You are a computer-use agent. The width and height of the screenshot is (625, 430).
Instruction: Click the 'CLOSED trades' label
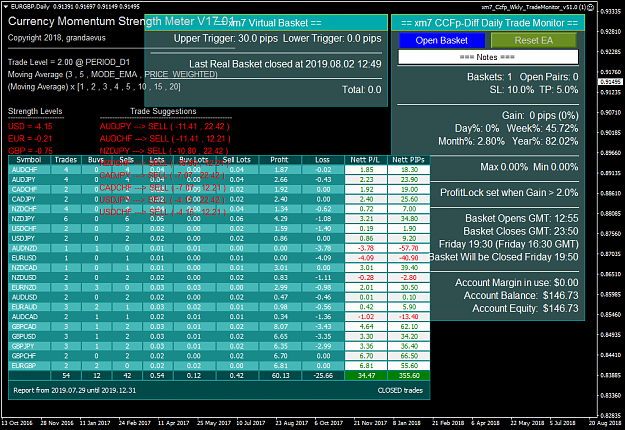(x=400, y=391)
